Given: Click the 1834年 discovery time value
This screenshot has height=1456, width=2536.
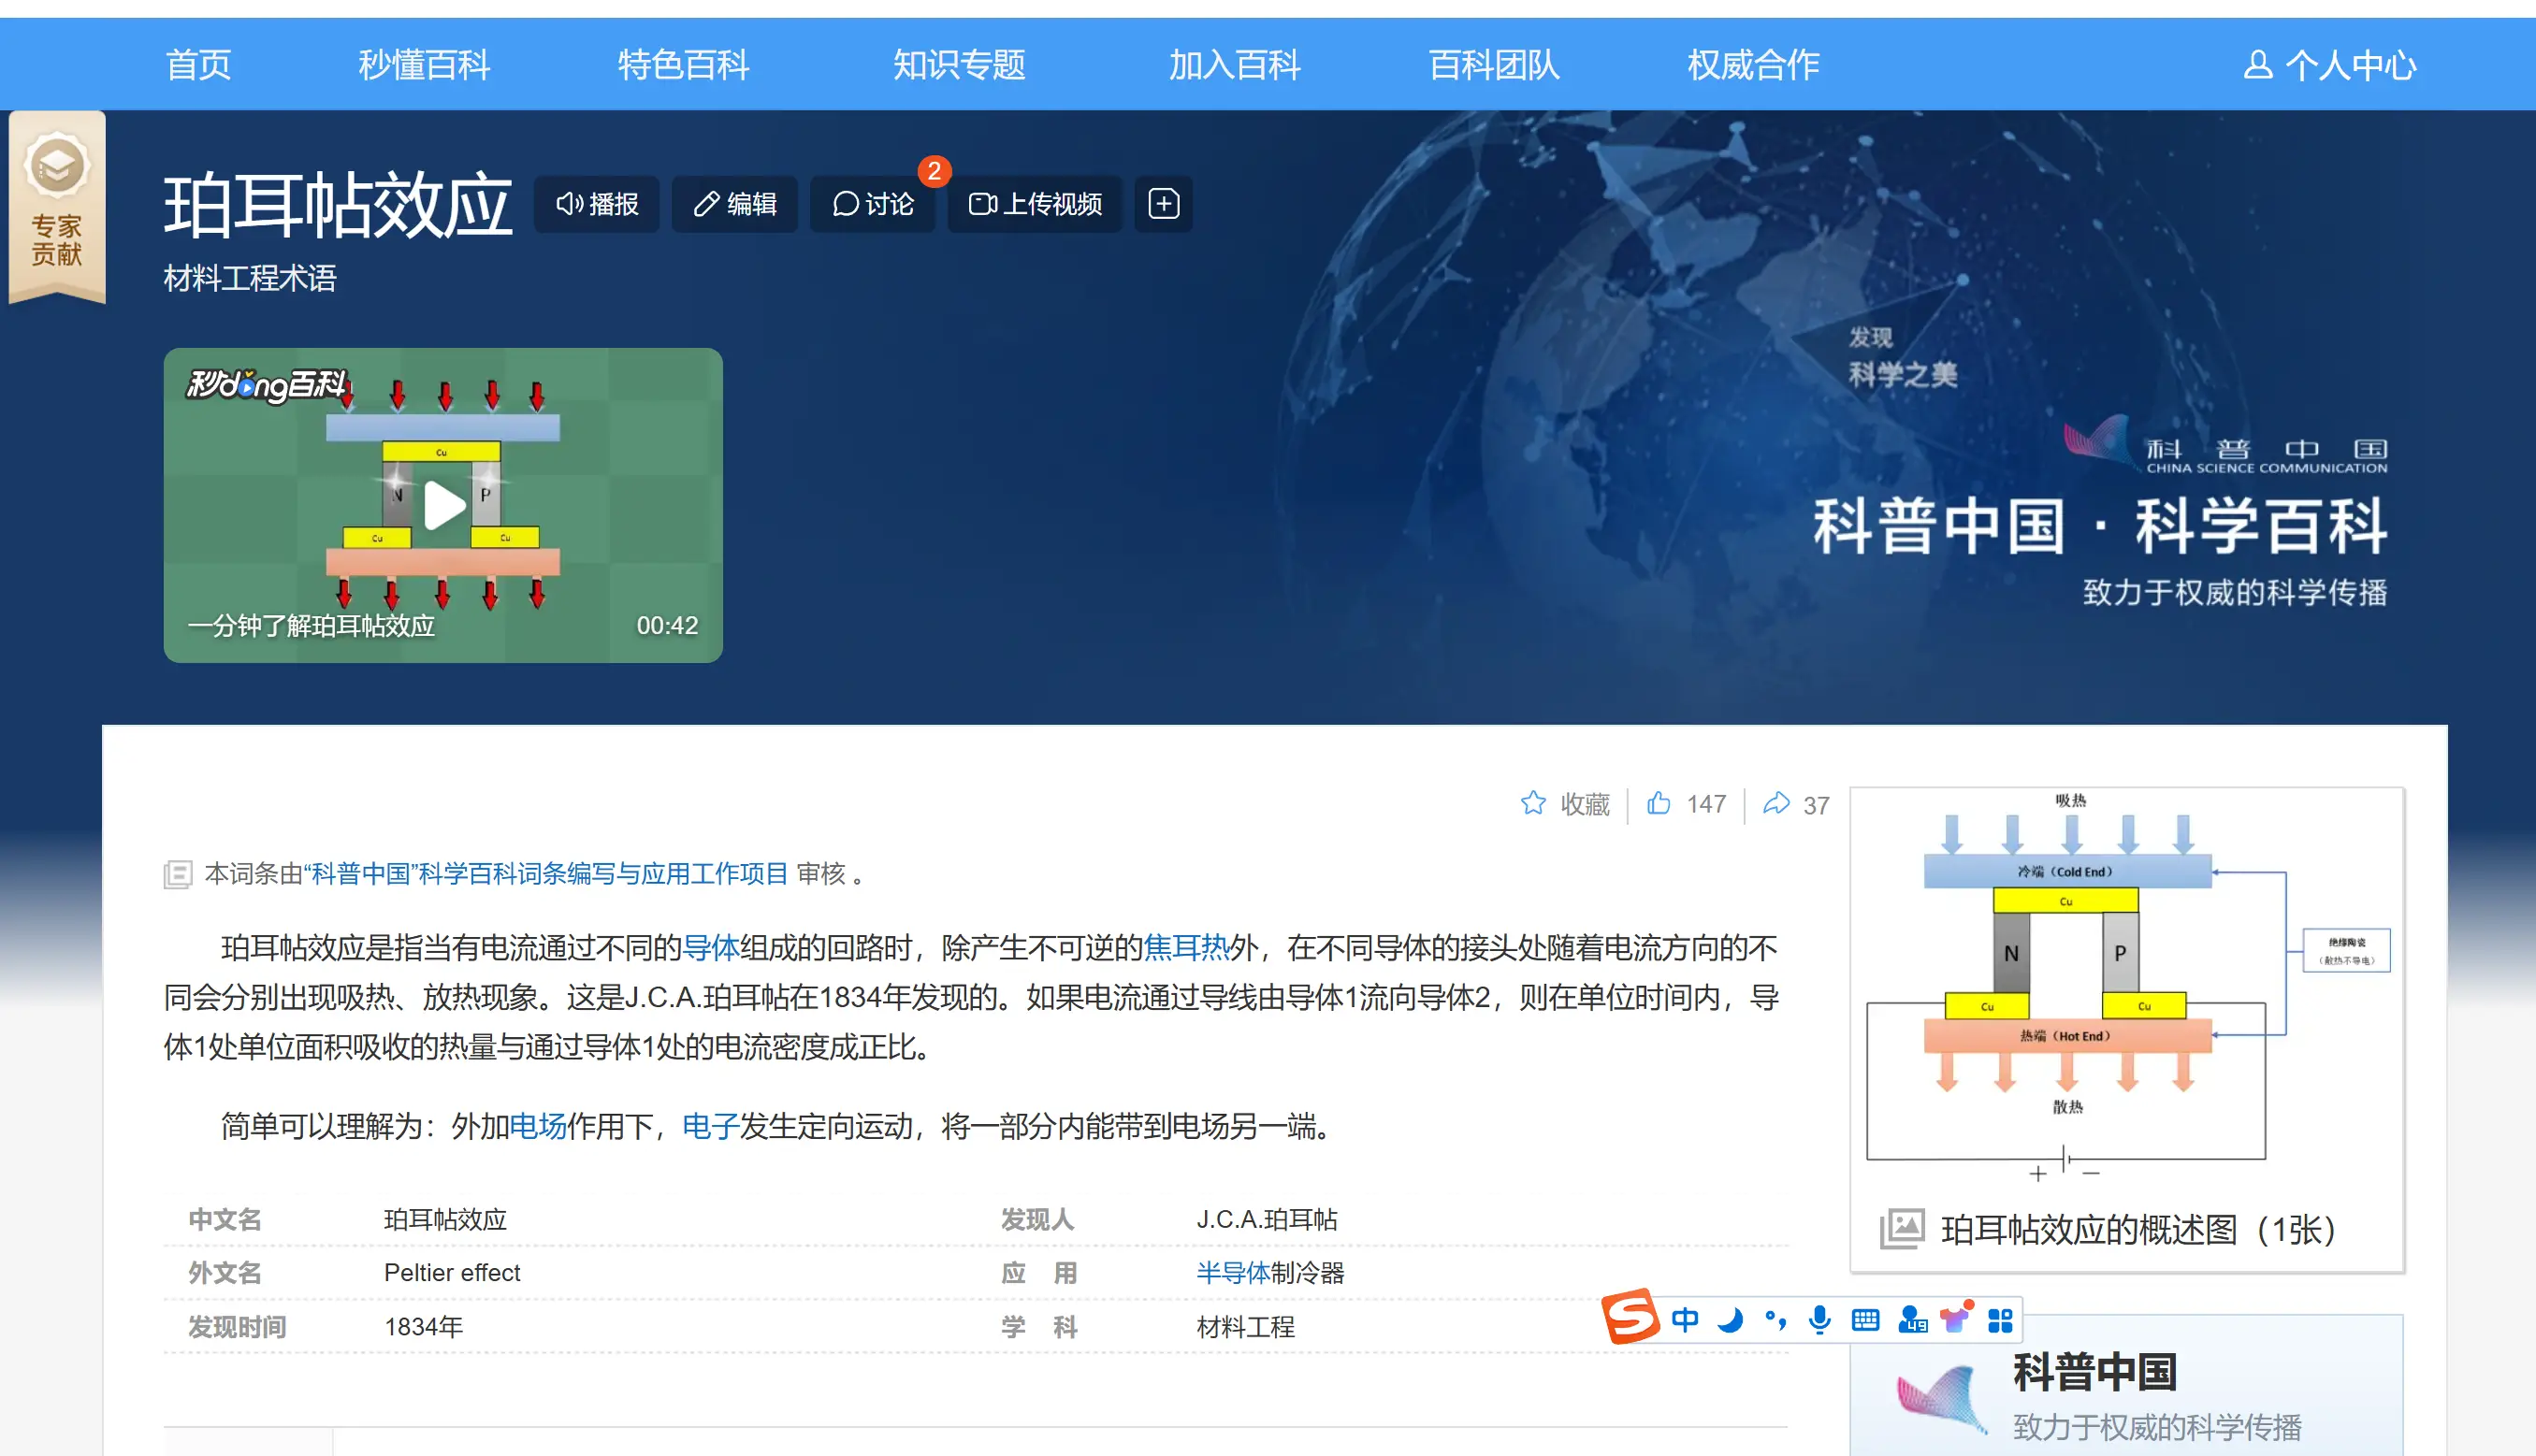Looking at the screenshot, I should [x=424, y=1327].
